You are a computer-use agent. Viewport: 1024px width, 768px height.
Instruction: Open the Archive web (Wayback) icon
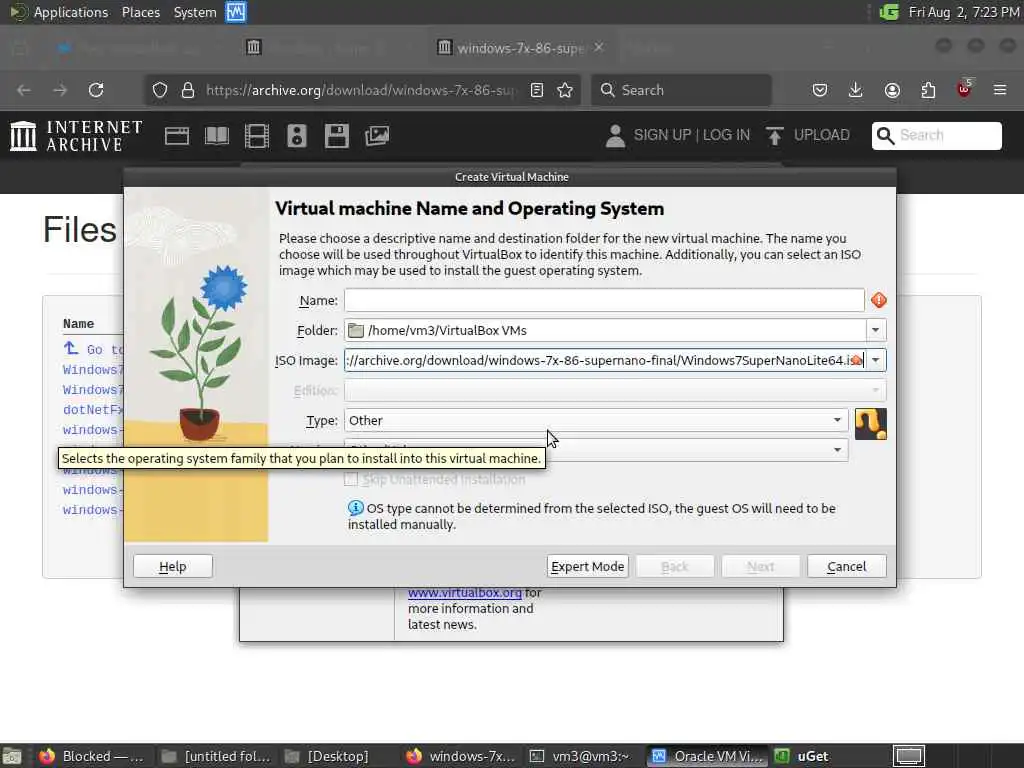(x=177, y=136)
